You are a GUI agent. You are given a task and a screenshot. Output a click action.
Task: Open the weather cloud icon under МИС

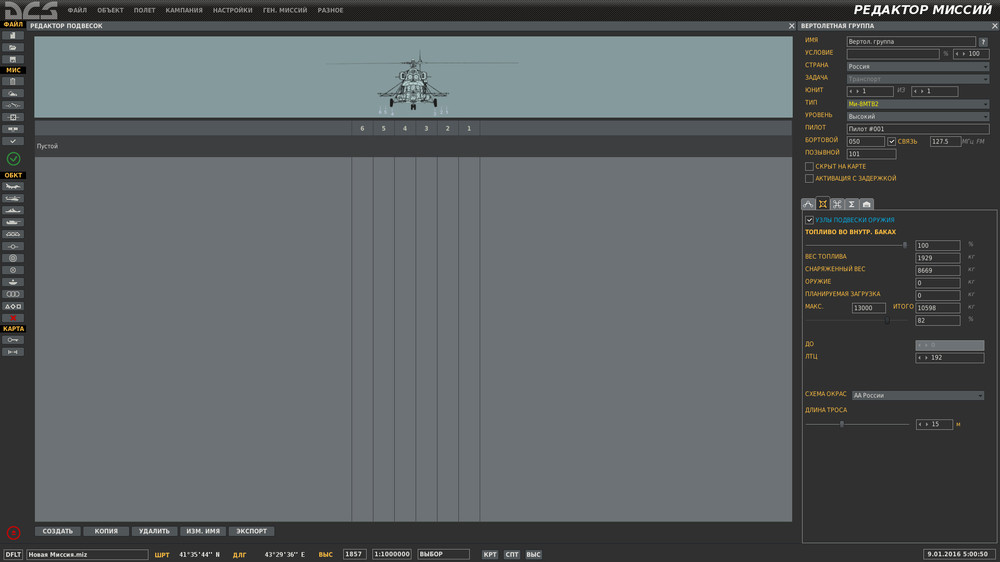(x=13, y=94)
